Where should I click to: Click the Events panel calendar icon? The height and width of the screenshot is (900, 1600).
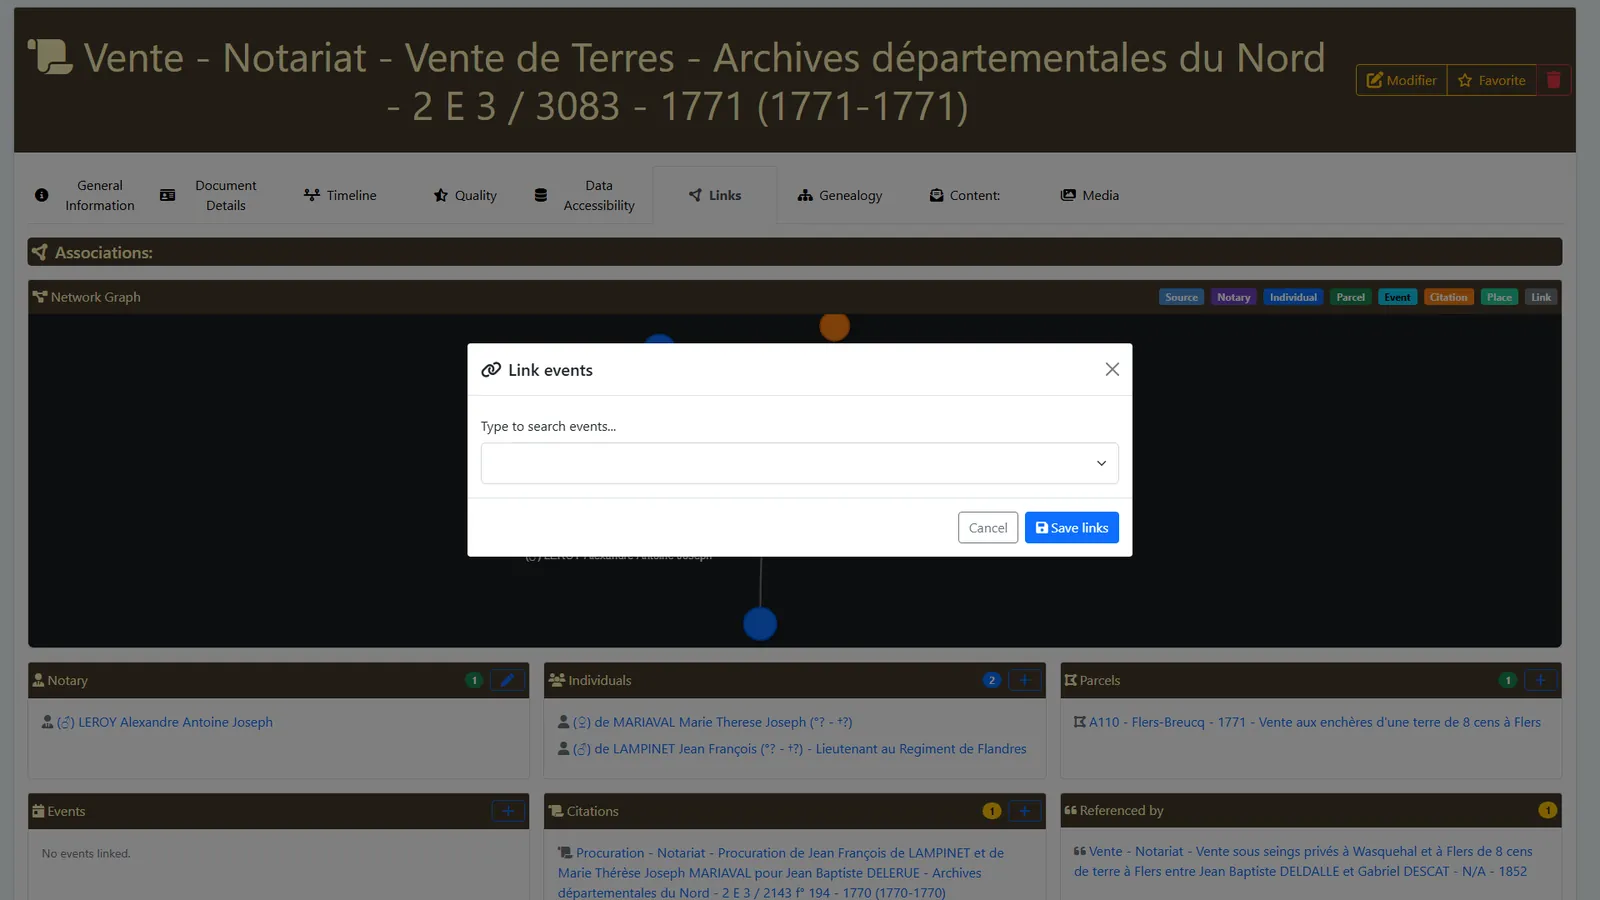click(x=38, y=811)
